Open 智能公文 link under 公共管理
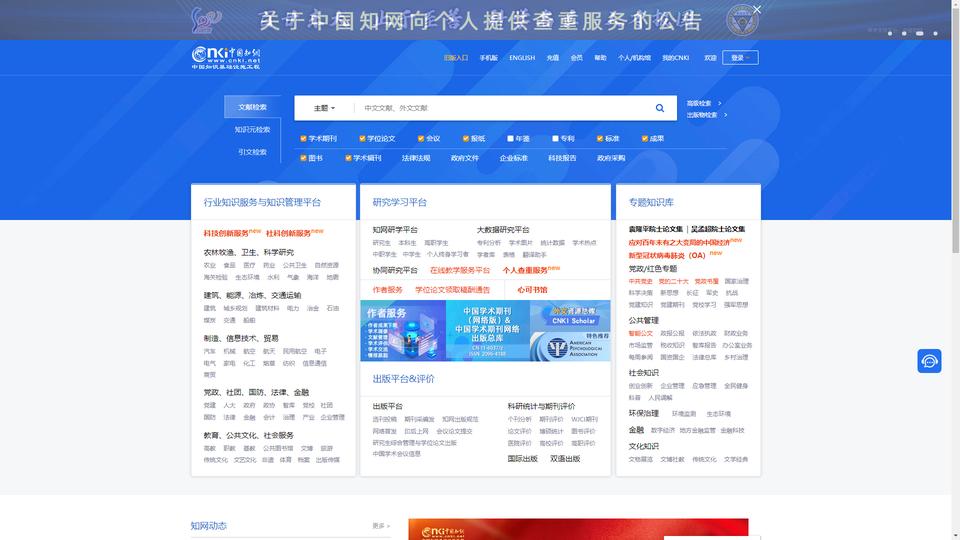This screenshot has height=540, width=960. point(640,333)
